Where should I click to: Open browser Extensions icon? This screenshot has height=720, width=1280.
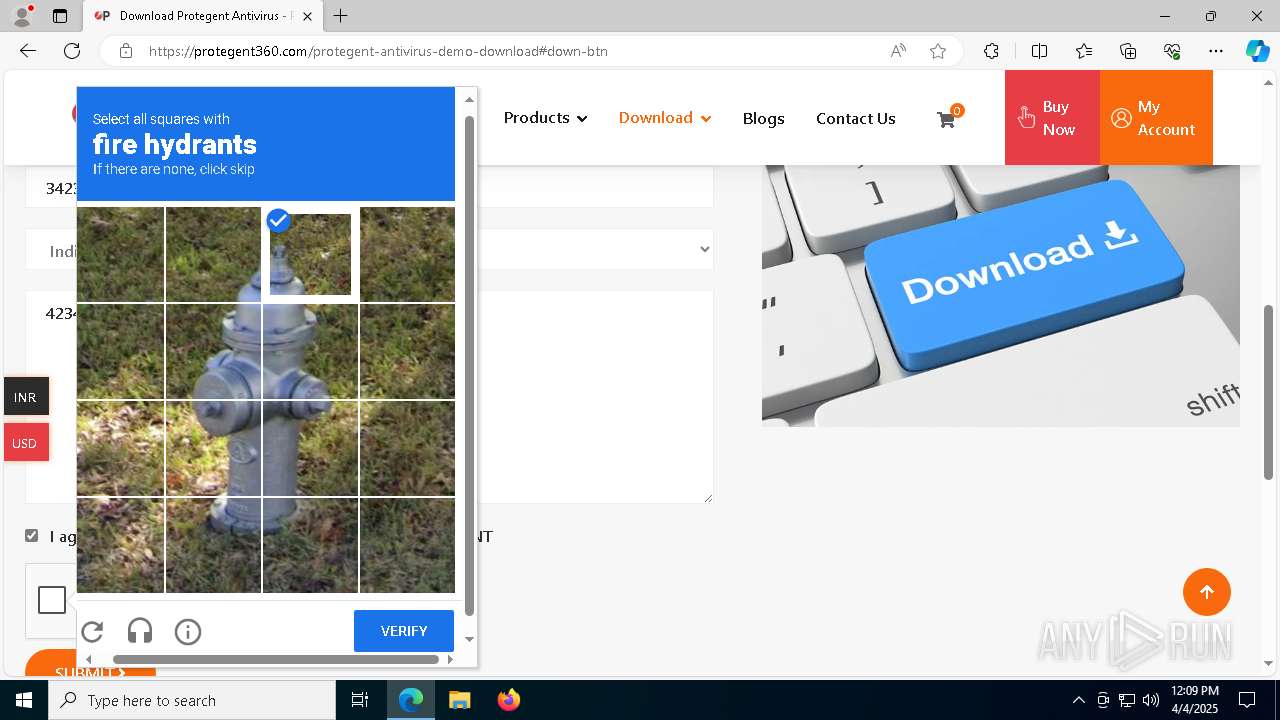(x=991, y=51)
